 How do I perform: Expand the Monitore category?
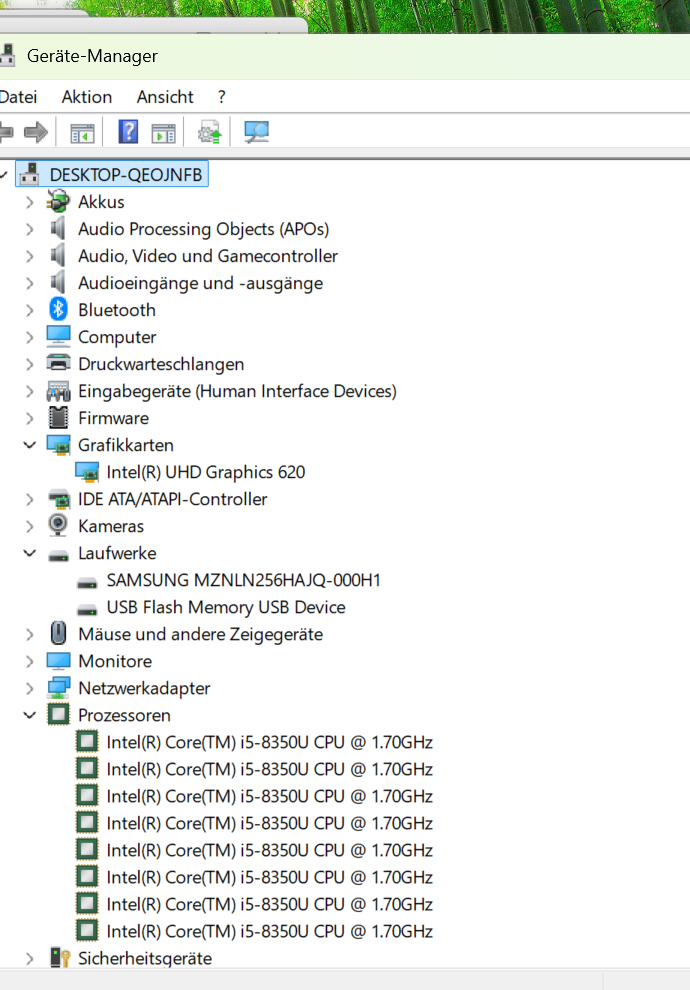(x=30, y=661)
